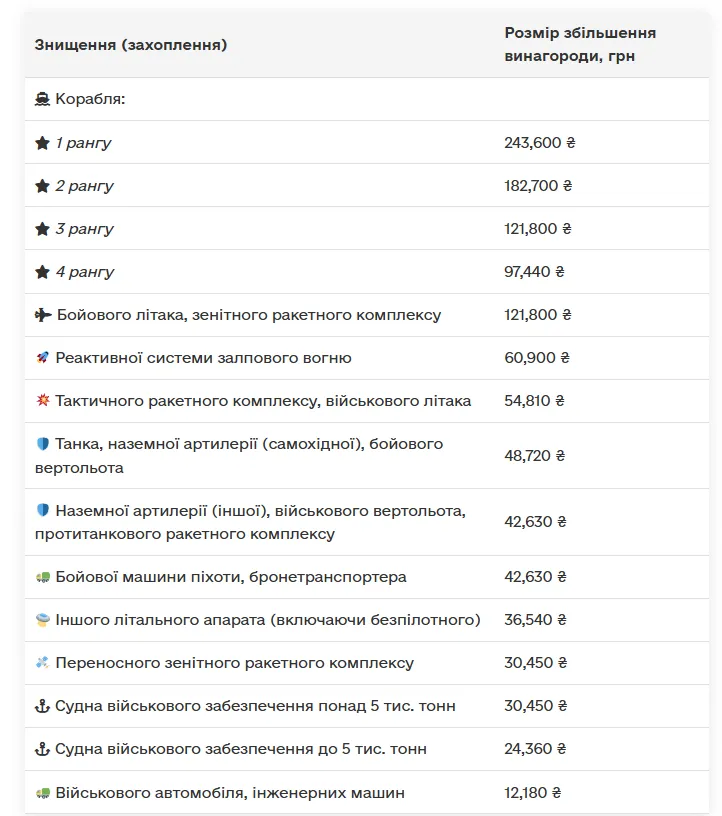The width and height of the screenshot is (722, 816).
Task: Select the 12,180 ₴ reward value
Action: click(x=533, y=793)
